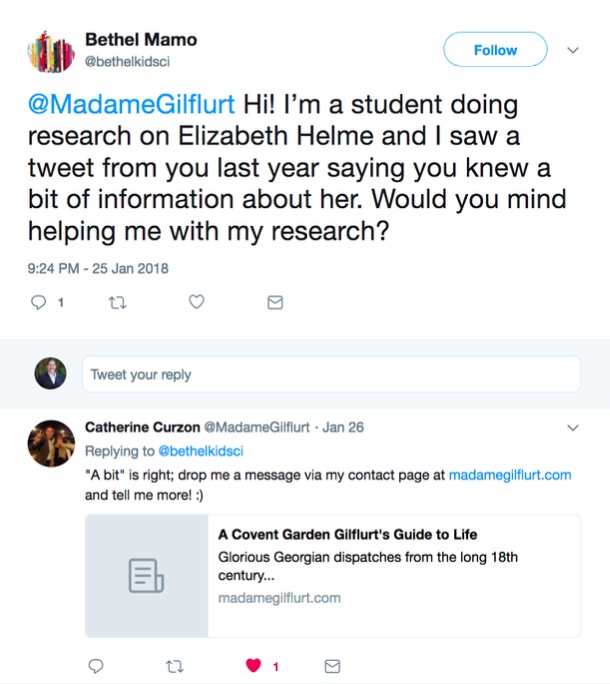The height and width of the screenshot is (684, 610).
Task: Click the link card document placeholder icon
Action: coord(146,576)
